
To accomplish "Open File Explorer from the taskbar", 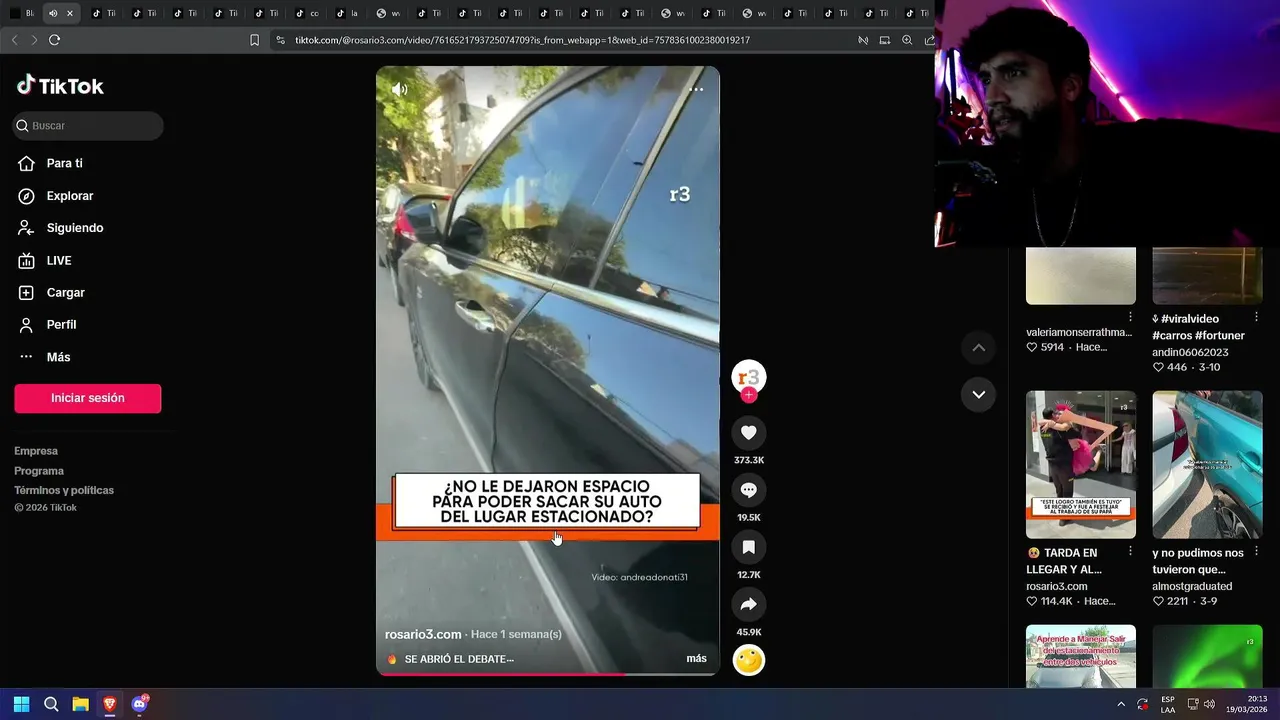I will 80,704.
